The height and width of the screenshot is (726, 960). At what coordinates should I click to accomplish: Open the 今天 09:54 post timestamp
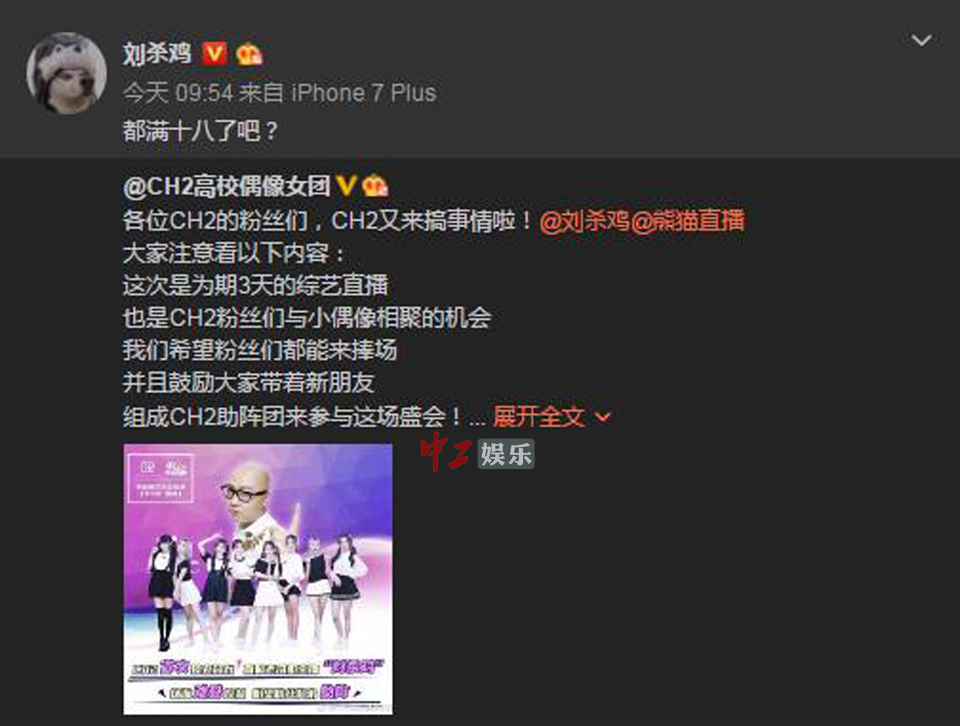(x=178, y=93)
